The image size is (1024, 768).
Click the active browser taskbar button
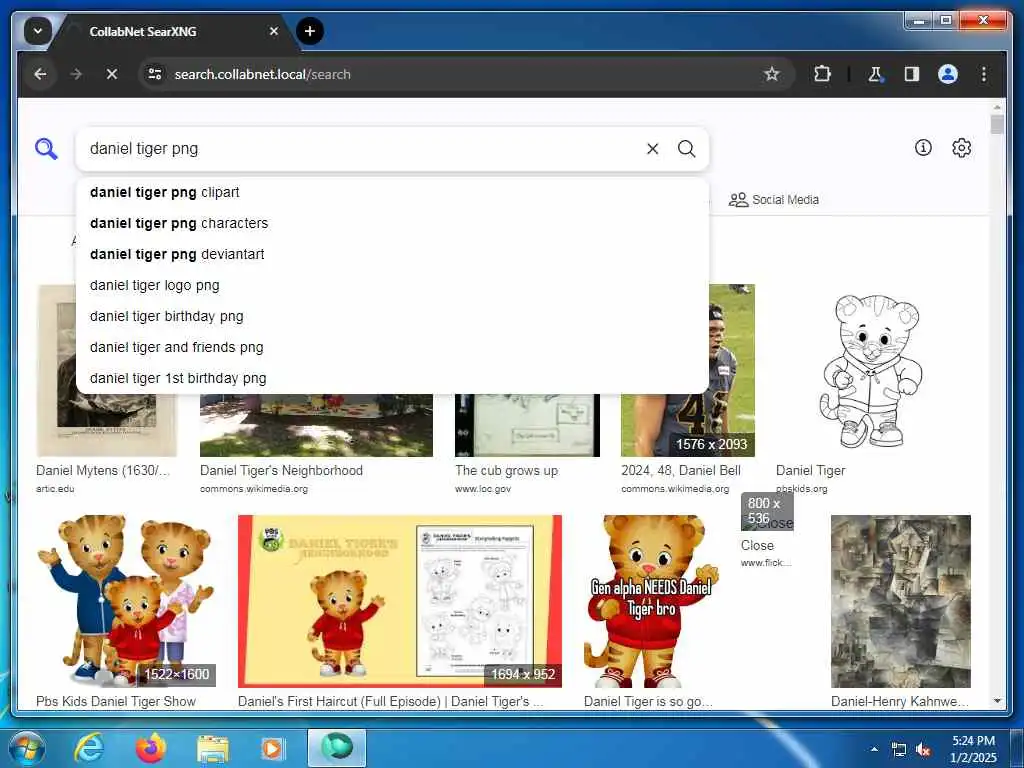coord(336,748)
